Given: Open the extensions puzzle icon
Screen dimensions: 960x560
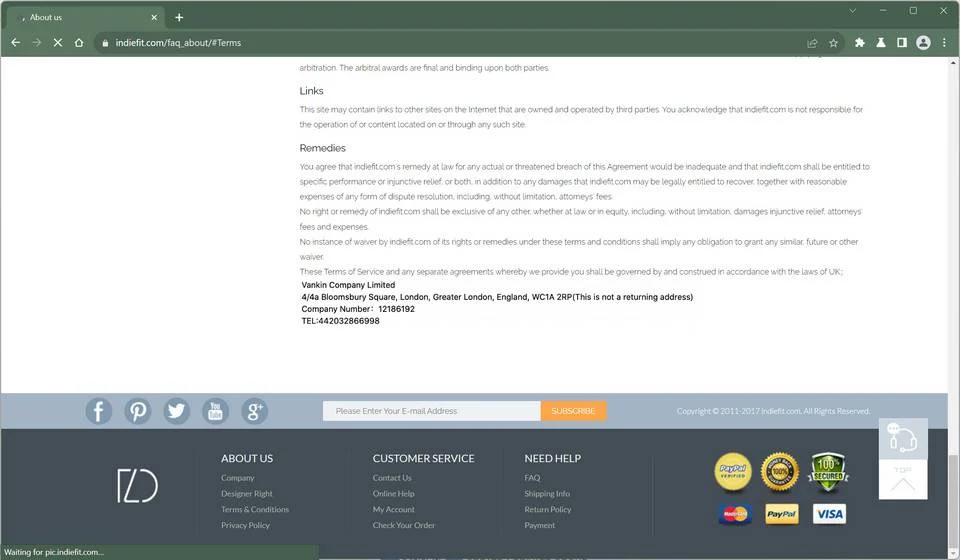Looking at the screenshot, I should (860, 43).
